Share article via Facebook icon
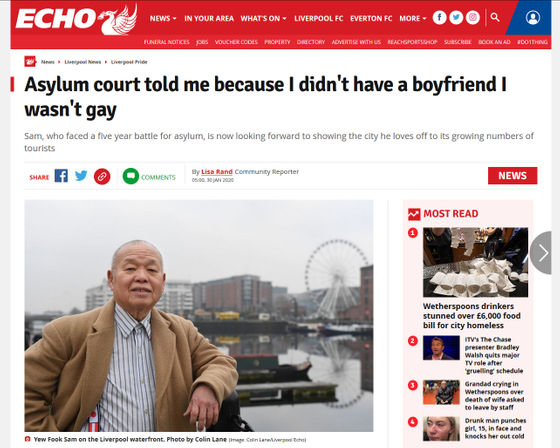This screenshot has width=560, height=448. pyautogui.click(x=61, y=176)
